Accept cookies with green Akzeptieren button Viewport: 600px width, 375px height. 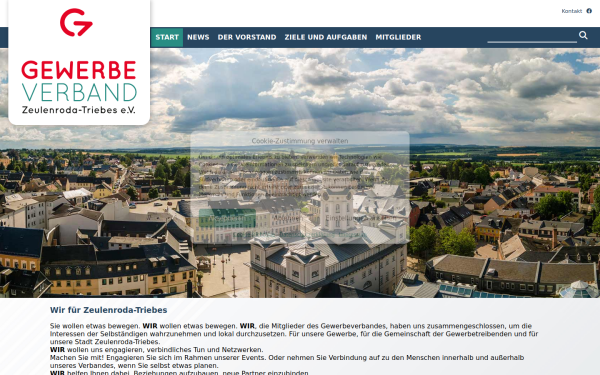click(x=227, y=218)
